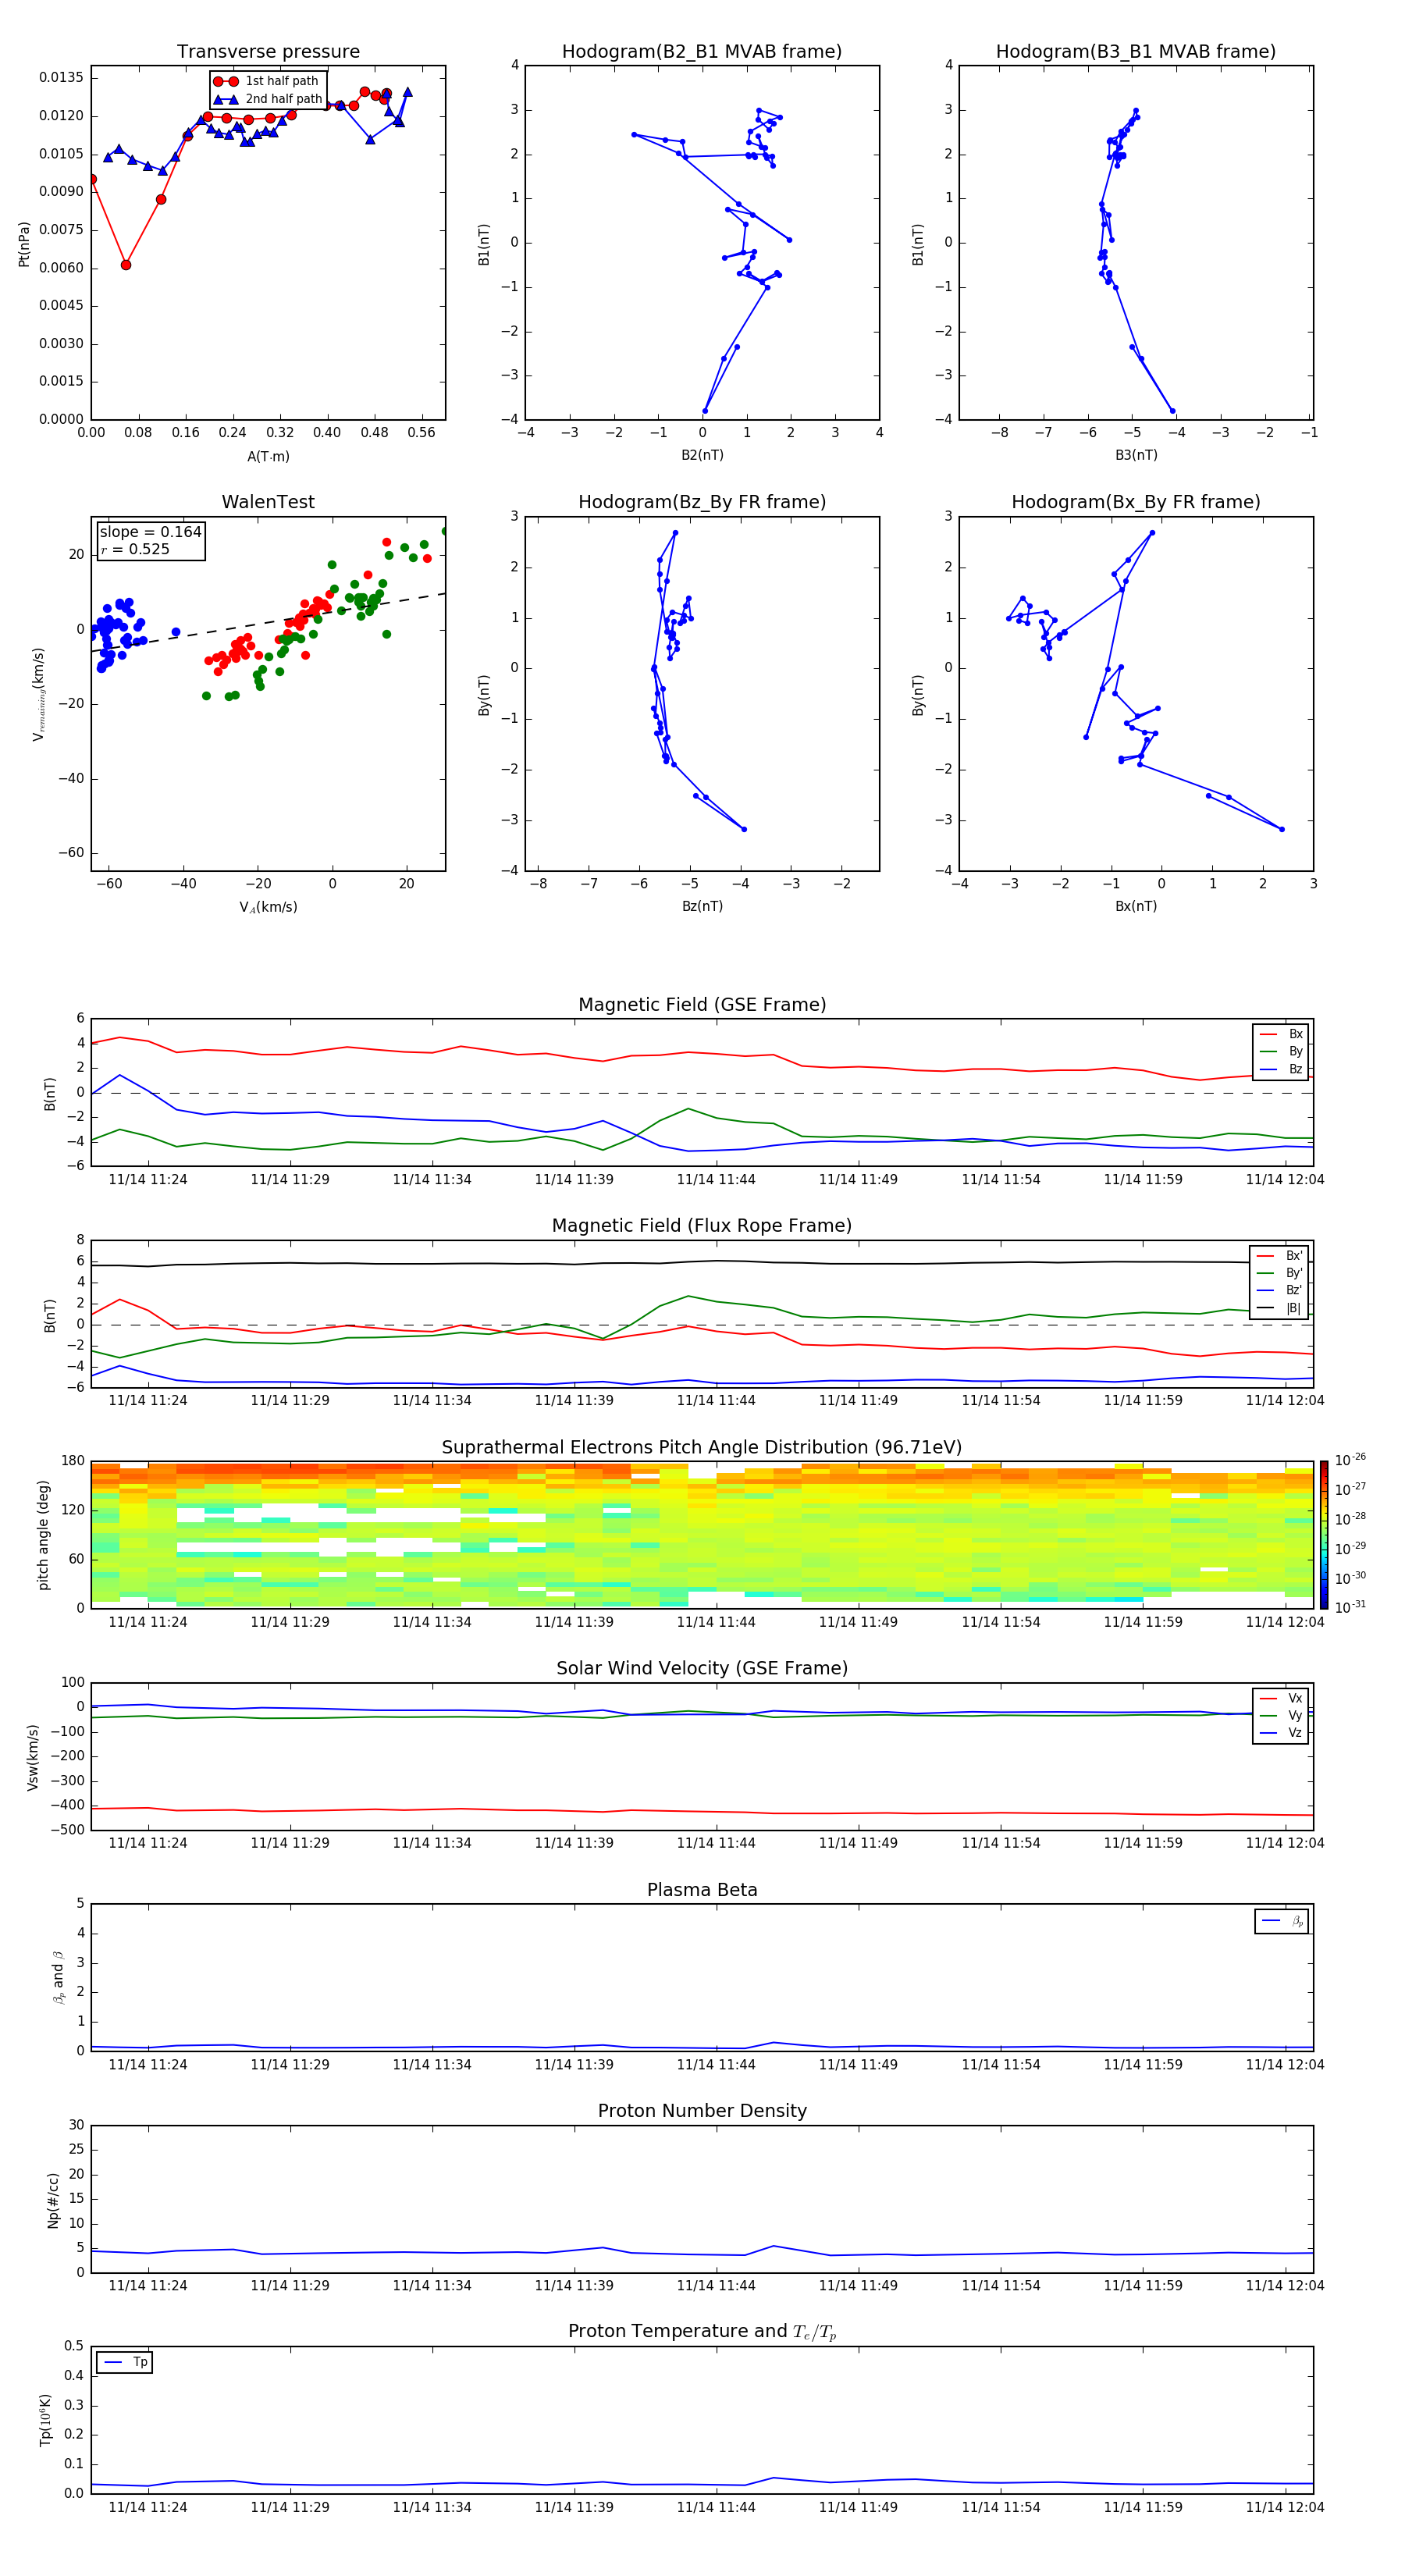Click the Bz entry in GSE legend
This screenshot has height=2576, width=1405.
click(x=1281, y=1069)
